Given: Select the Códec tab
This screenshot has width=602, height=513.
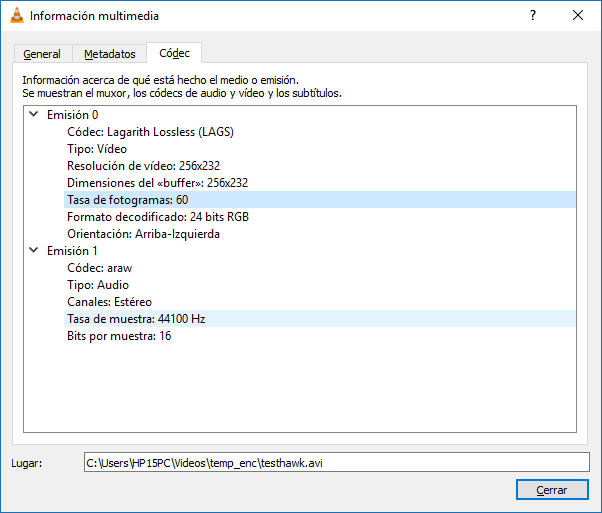Looking at the screenshot, I should click(x=174, y=53).
